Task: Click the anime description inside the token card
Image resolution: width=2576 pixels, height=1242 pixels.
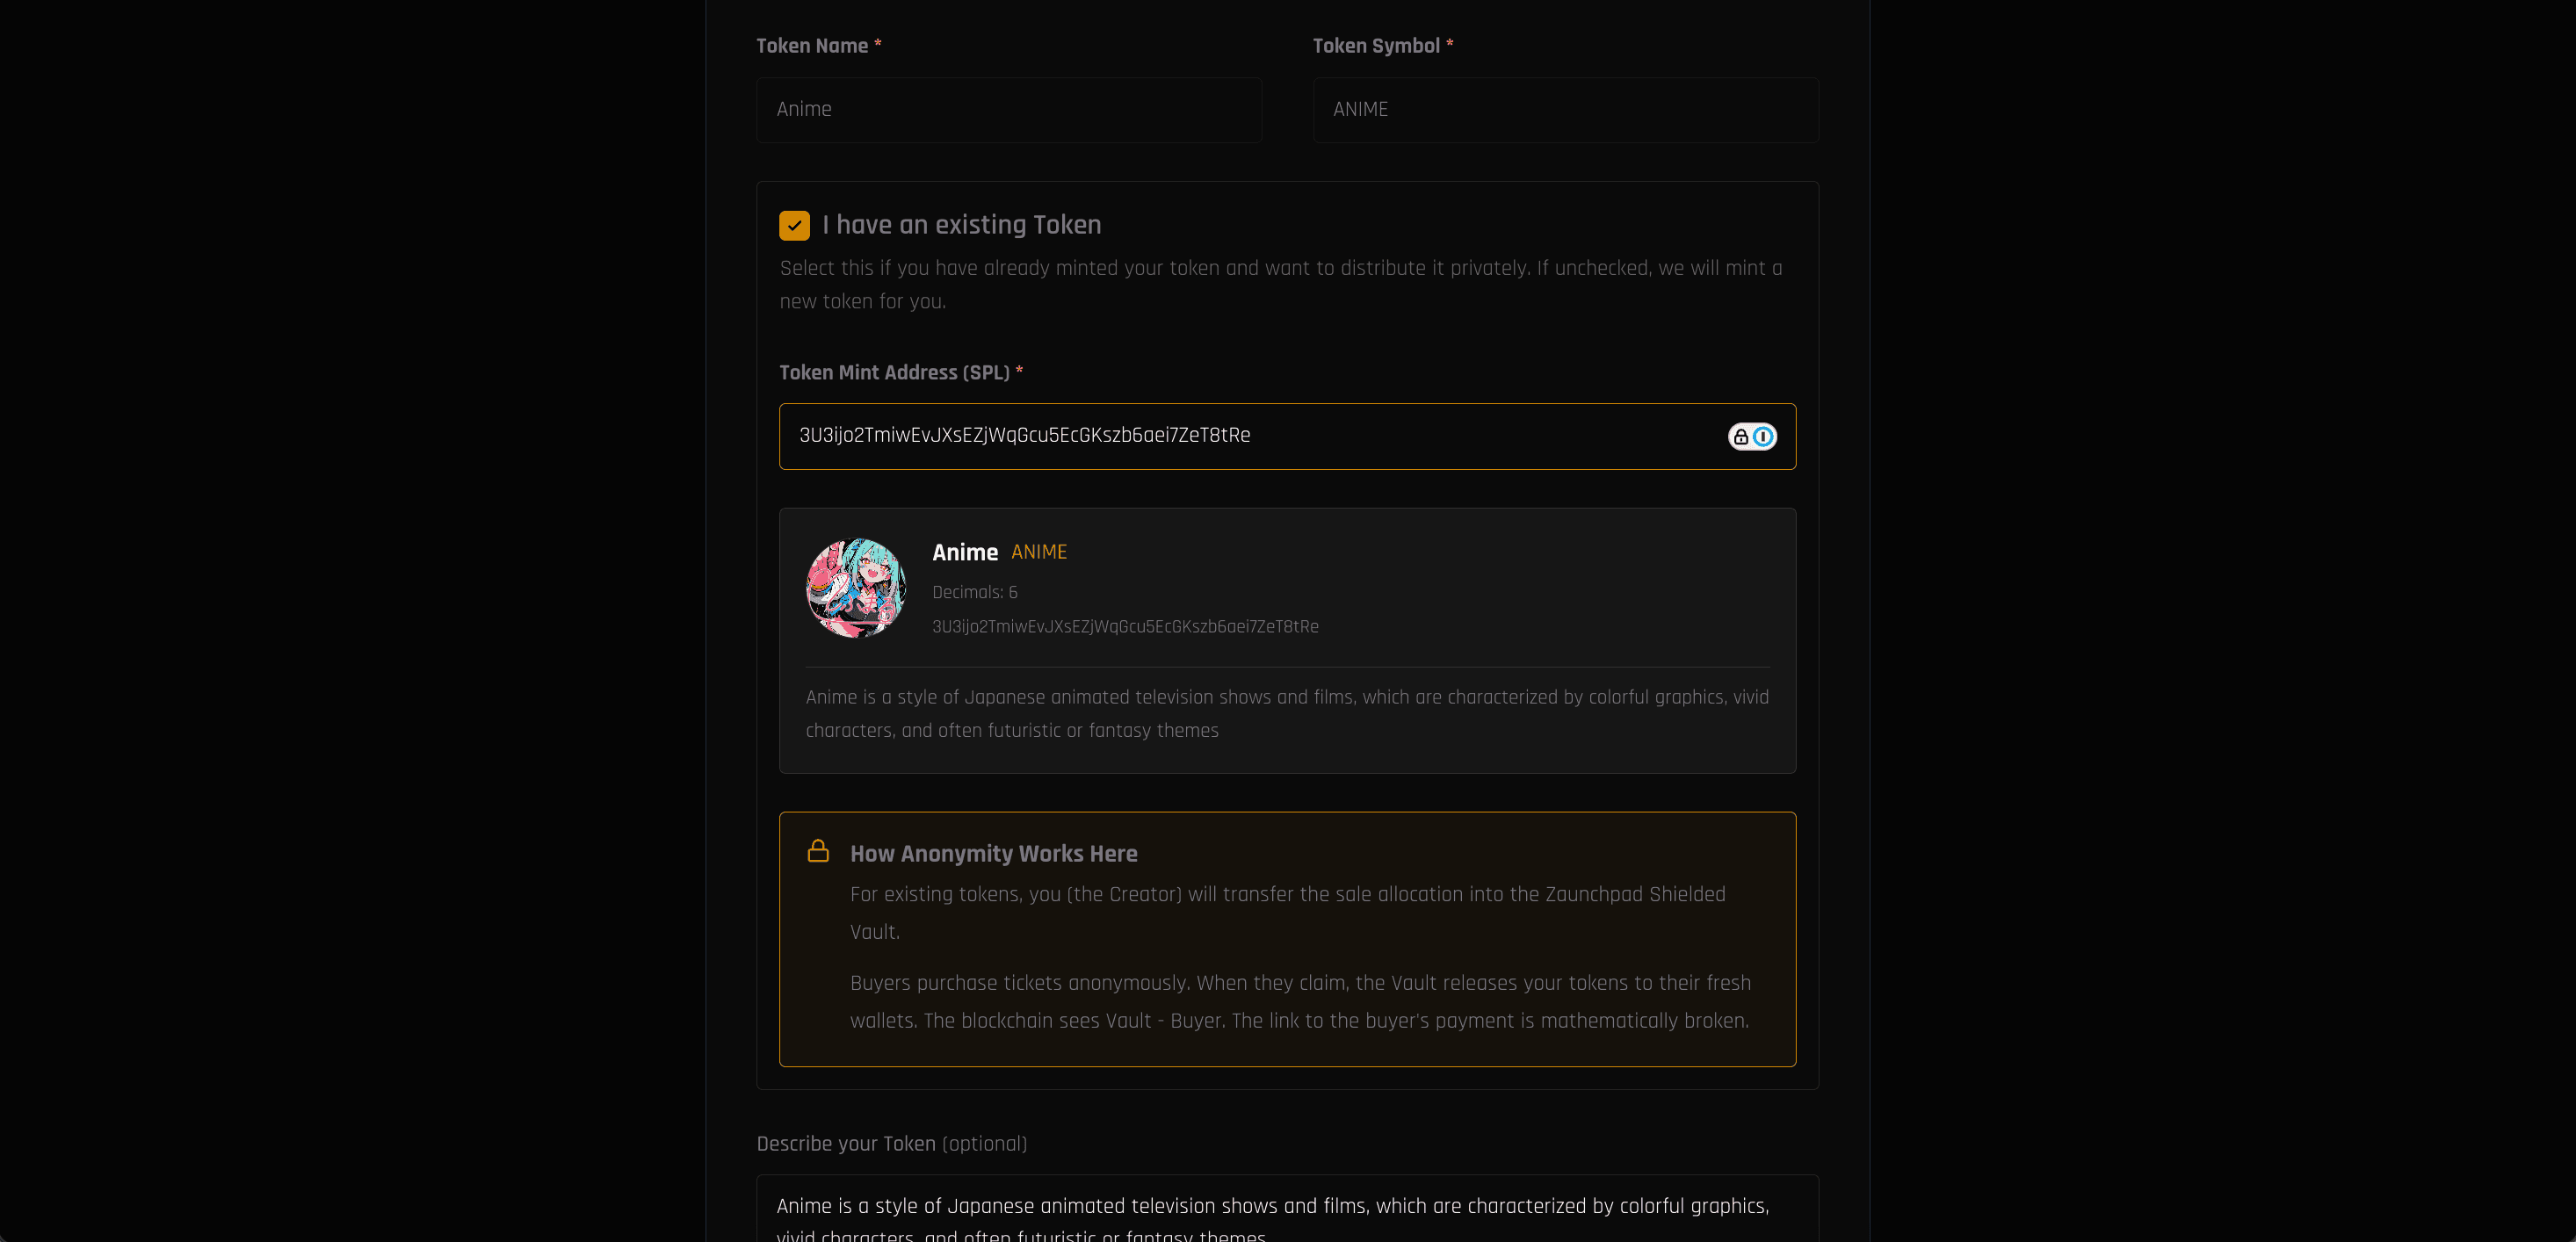Action: [1286, 714]
